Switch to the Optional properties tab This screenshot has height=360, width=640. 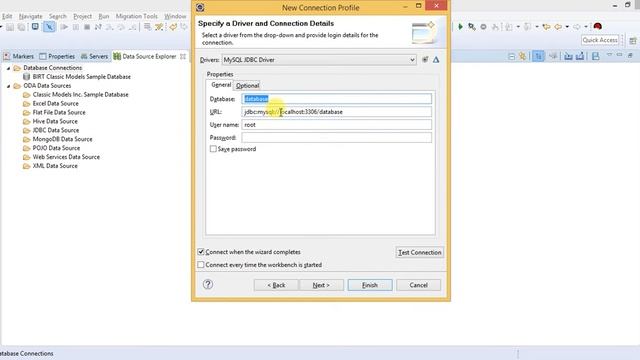tap(247, 85)
